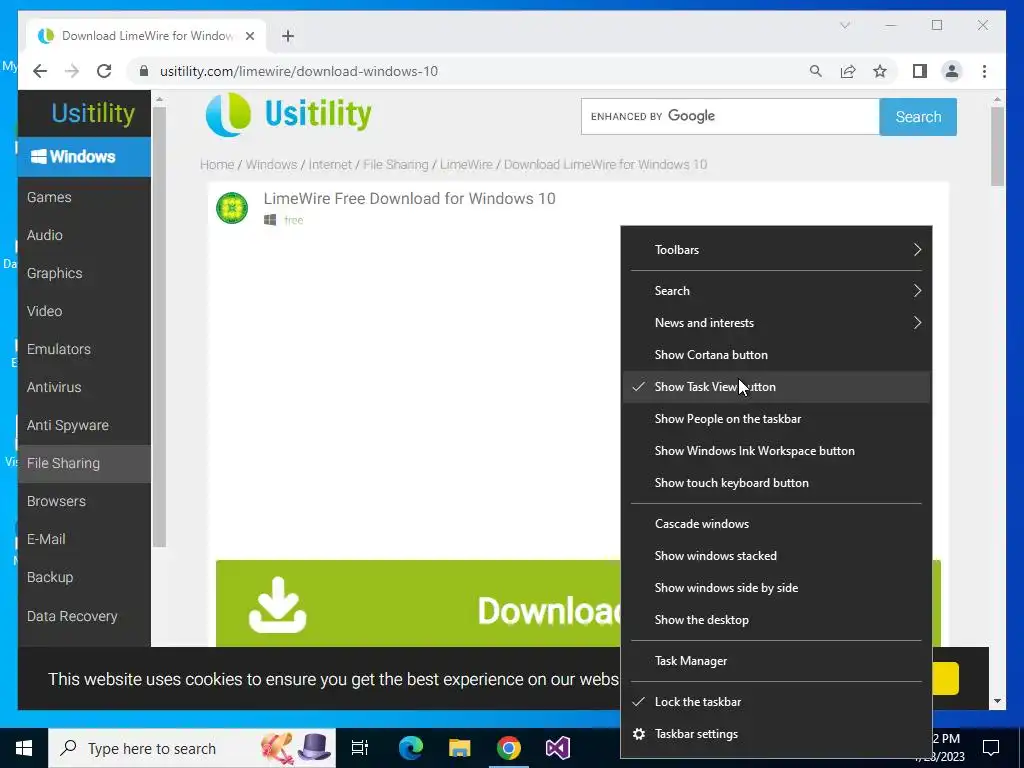Click the Usitility logo in page header
The image size is (1024, 768).
tap(289, 114)
